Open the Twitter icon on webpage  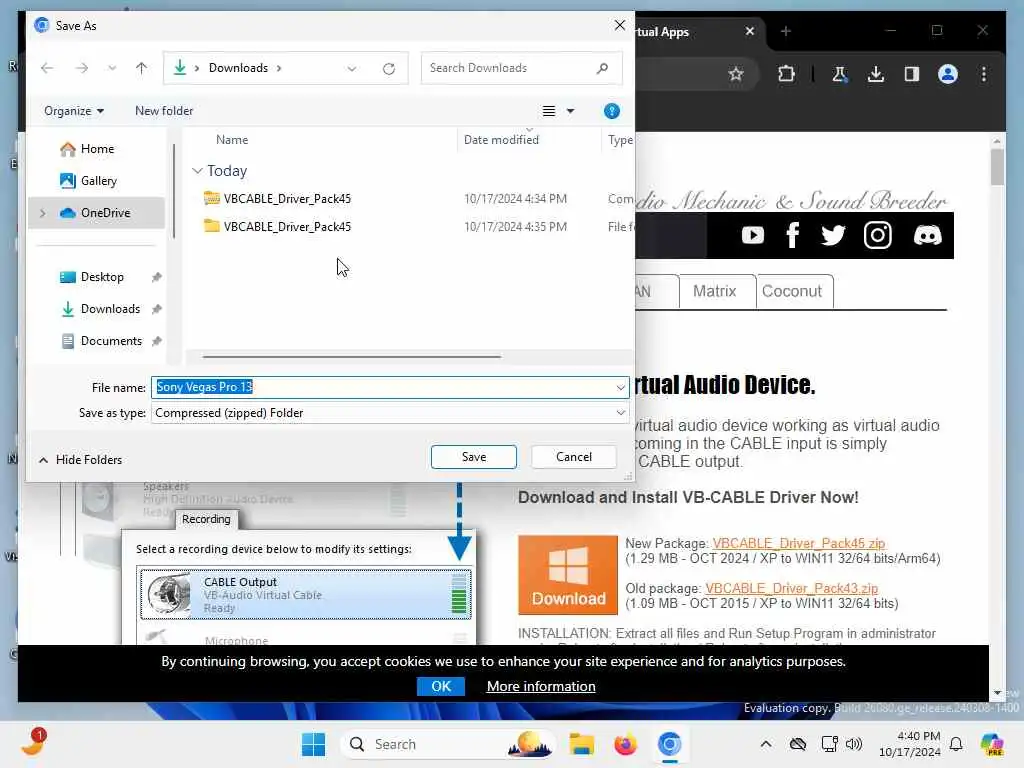click(833, 235)
